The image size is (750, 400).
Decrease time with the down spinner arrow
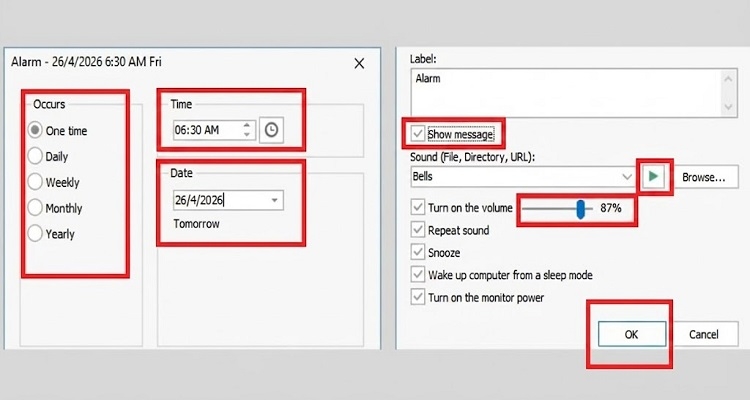click(x=247, y=134)
